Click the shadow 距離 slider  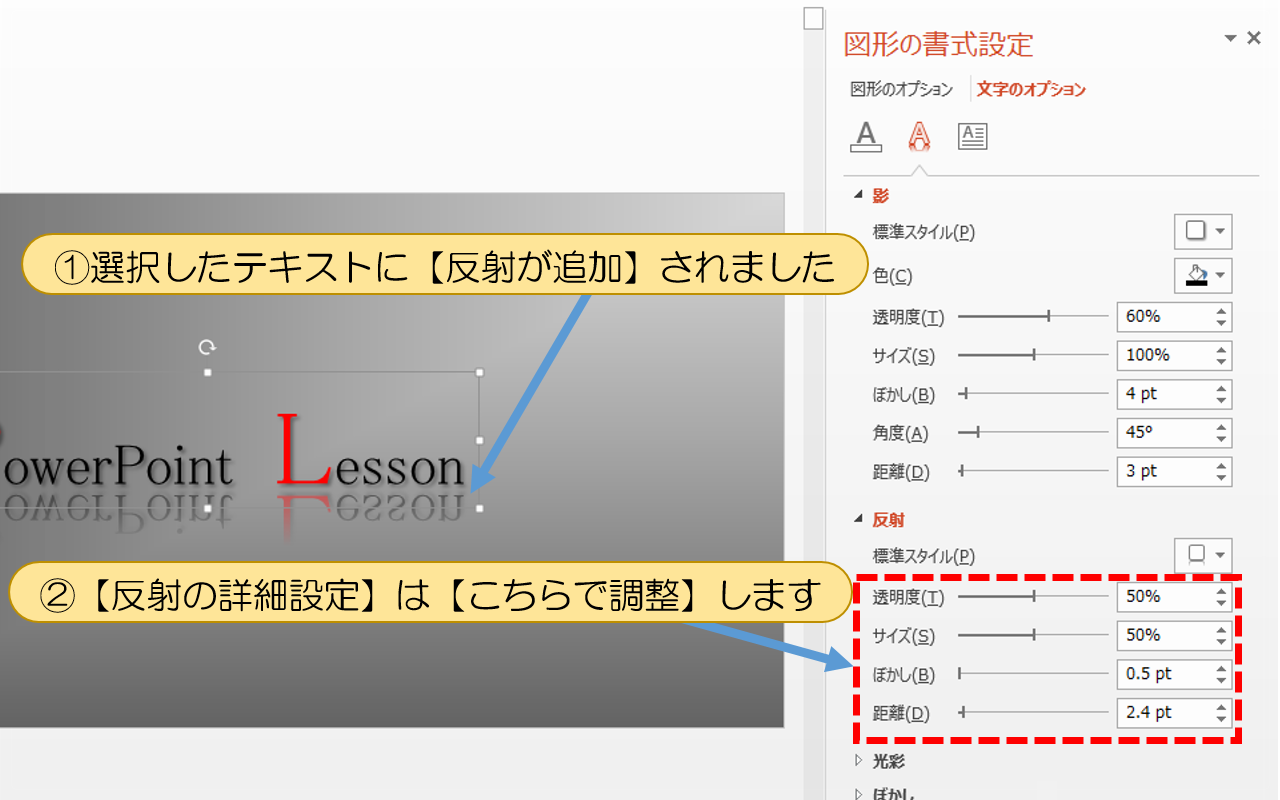point(1033,471)
